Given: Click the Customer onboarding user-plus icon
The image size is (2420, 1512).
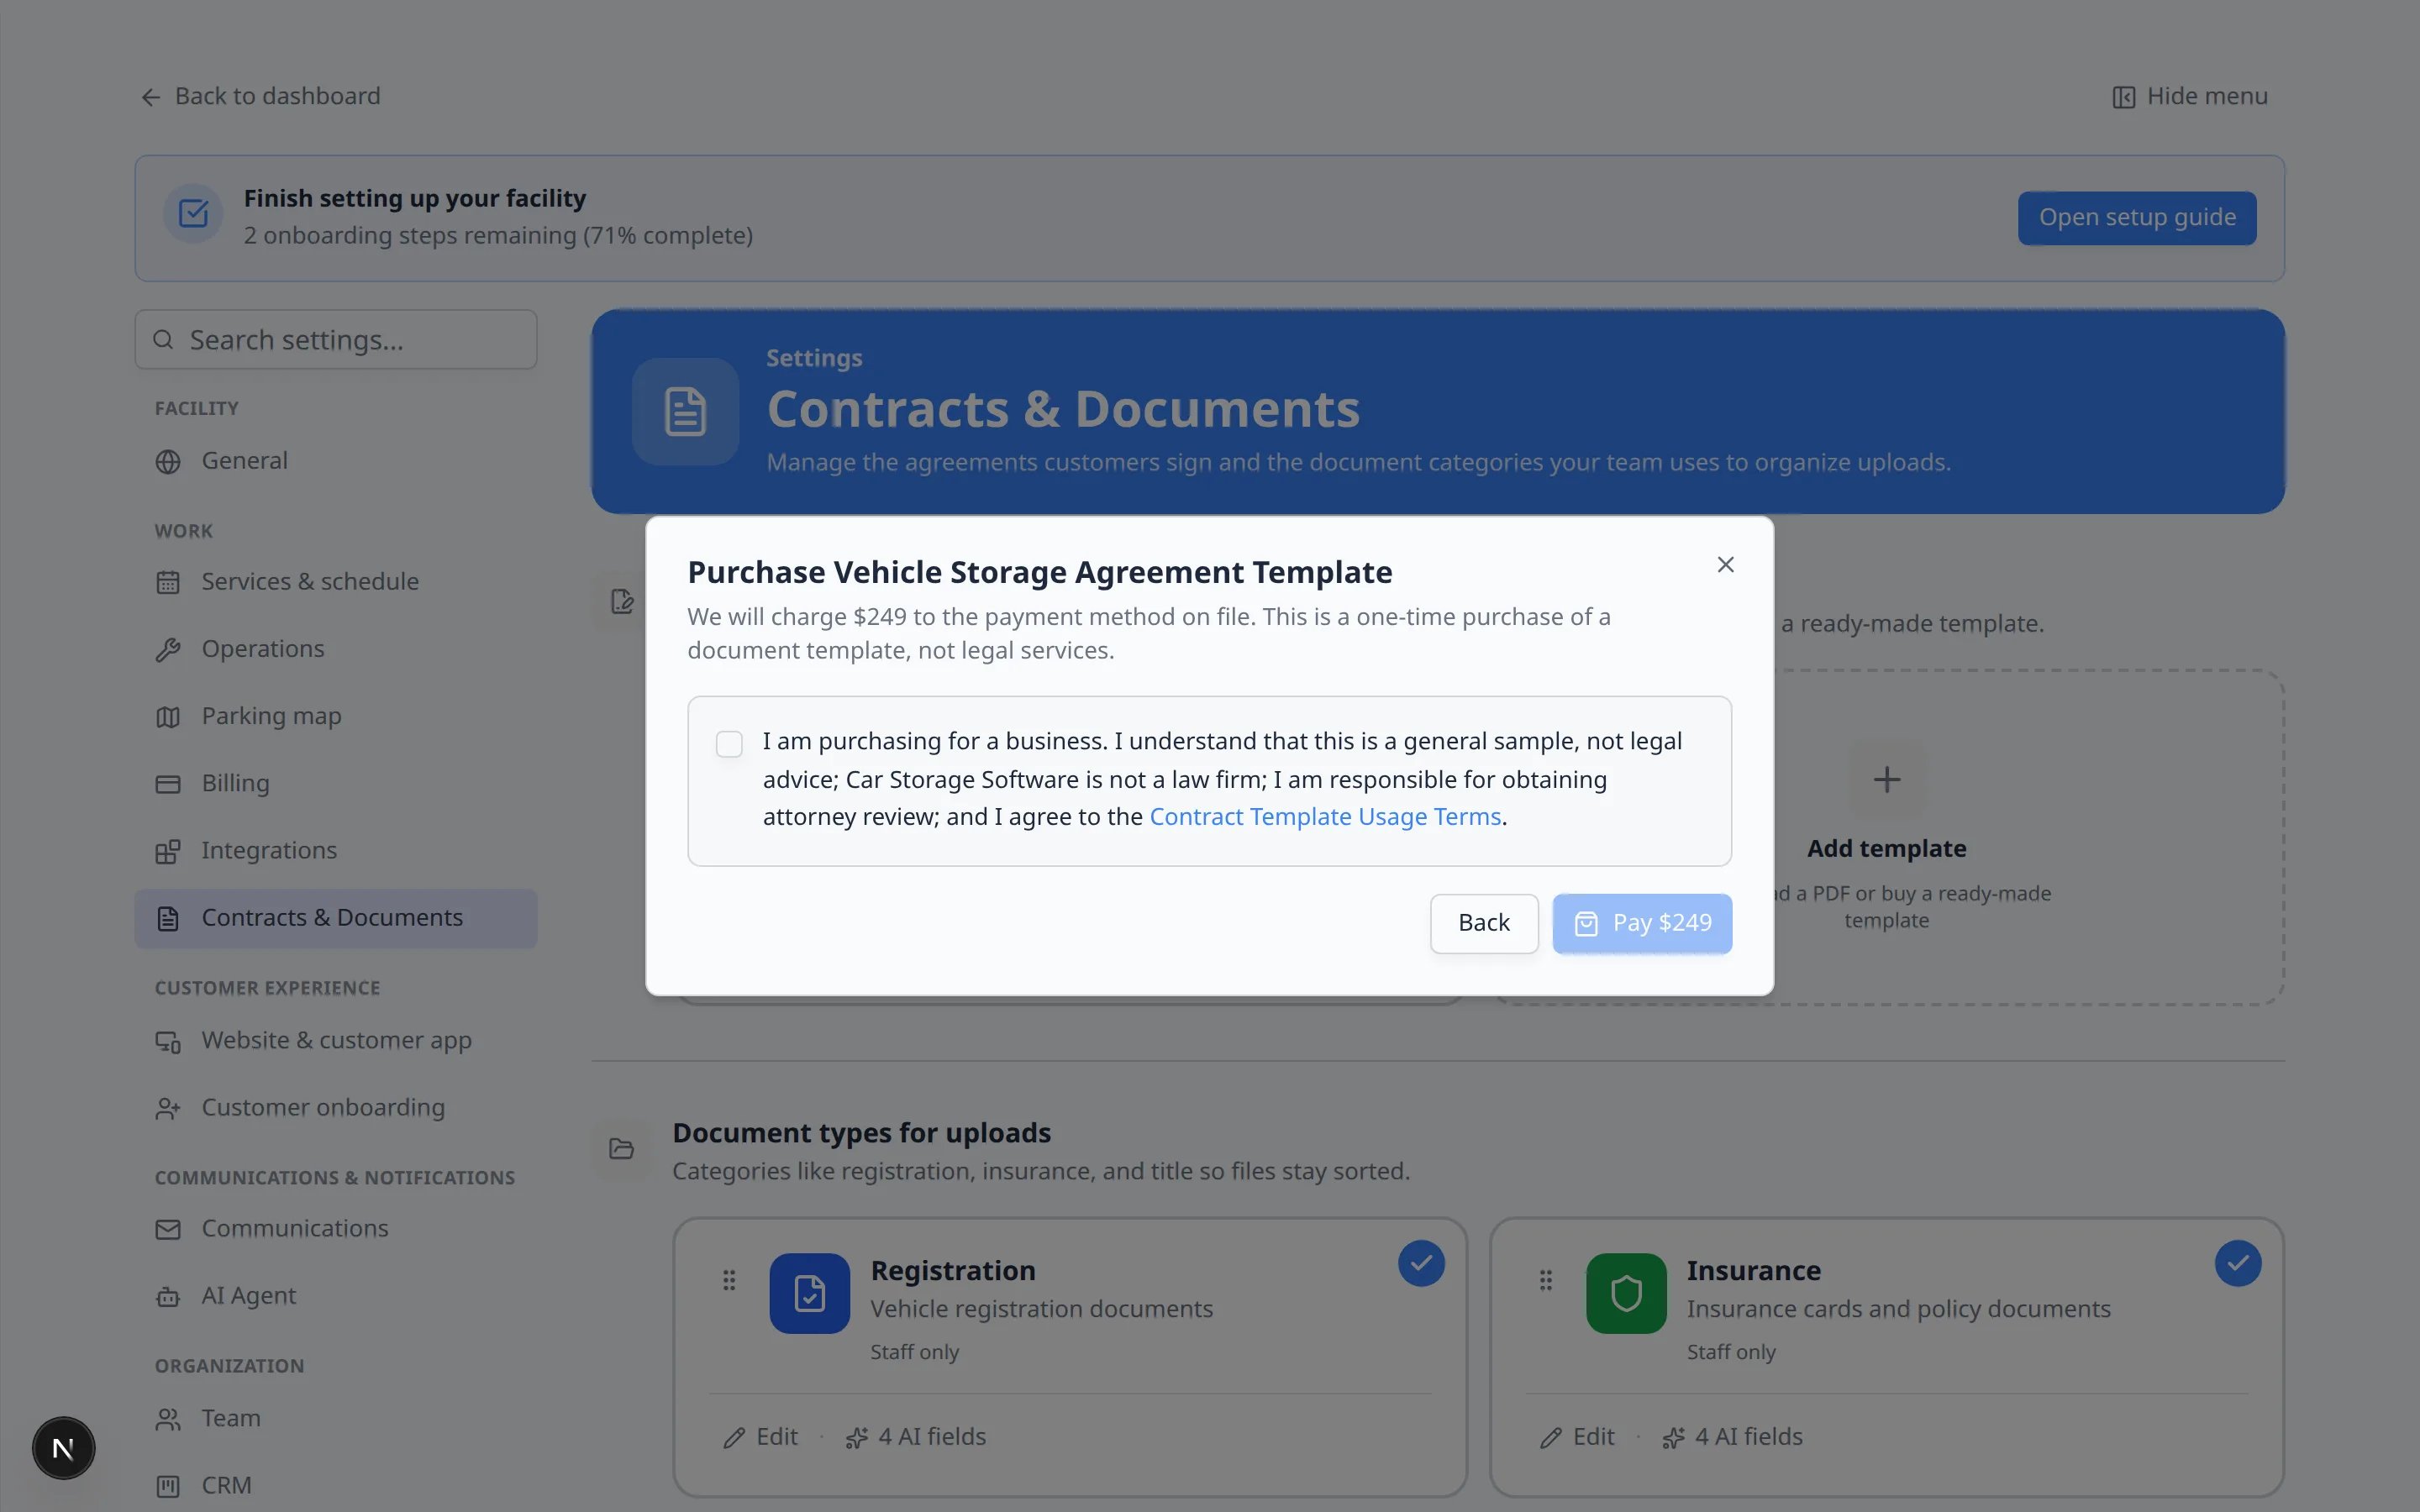Looking at the screenshot, I should click(168, 1109).
